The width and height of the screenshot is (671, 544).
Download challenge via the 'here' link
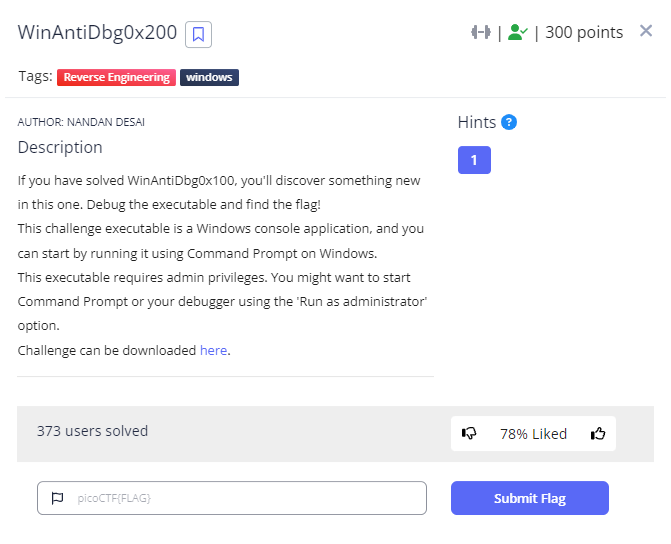tap(213, 350)
